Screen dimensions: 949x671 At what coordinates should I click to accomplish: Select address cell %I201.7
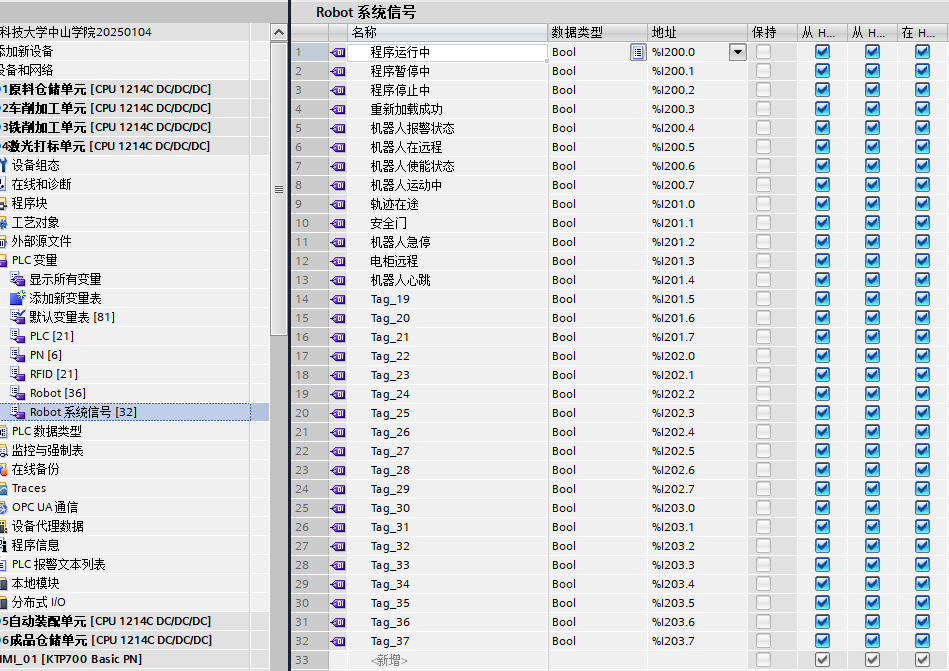pyautogui.click(x=697, y=337)
